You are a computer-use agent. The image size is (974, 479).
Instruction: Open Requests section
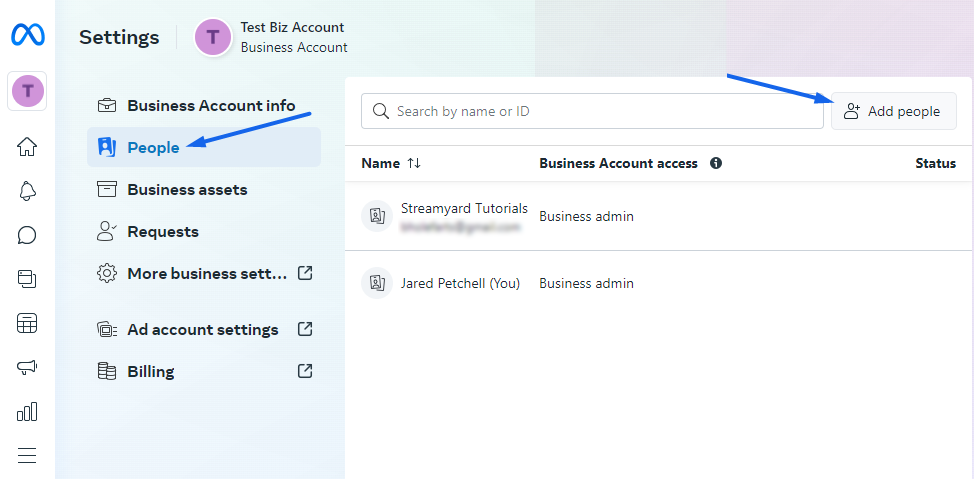(x=204, y=231)
